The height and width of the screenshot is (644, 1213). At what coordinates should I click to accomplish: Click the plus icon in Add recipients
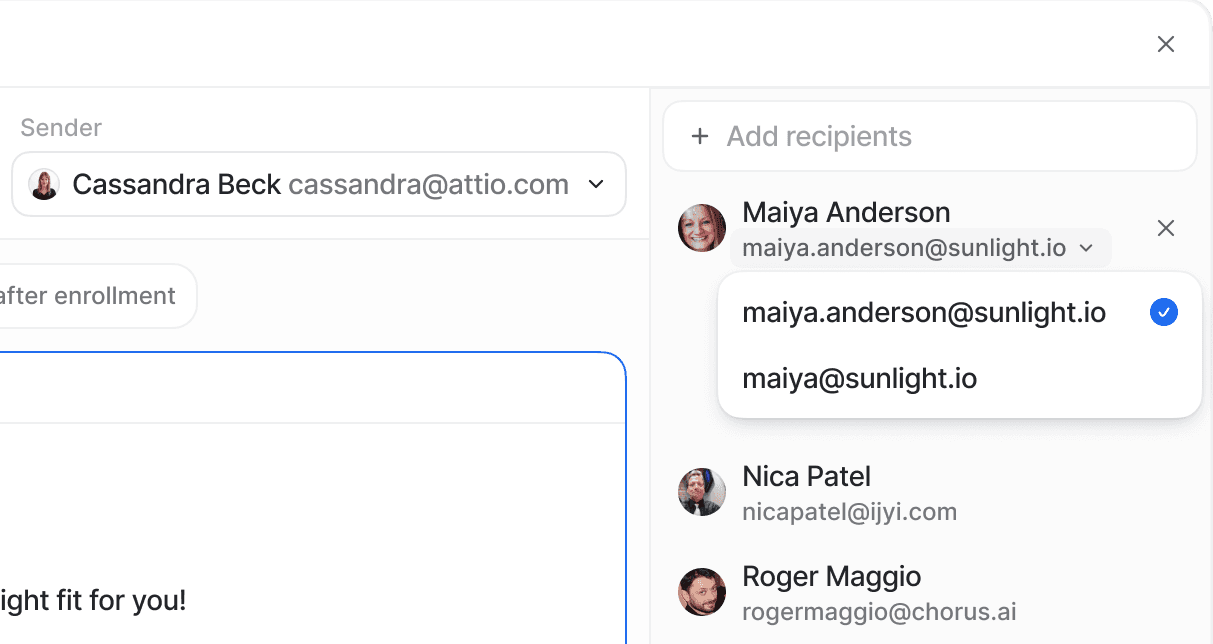(700, 136)
